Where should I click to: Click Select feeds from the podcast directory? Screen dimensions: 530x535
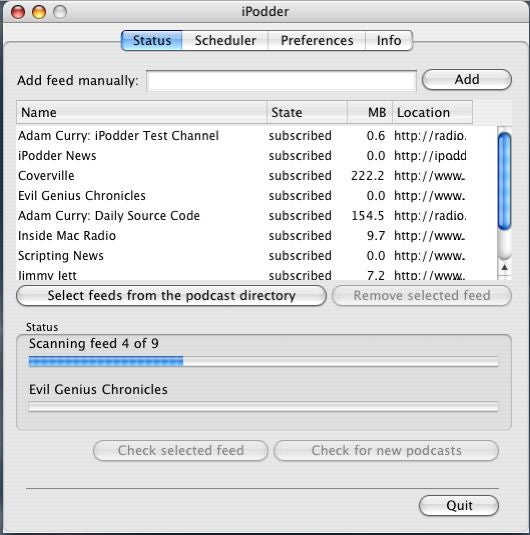[x=171, y=295]
